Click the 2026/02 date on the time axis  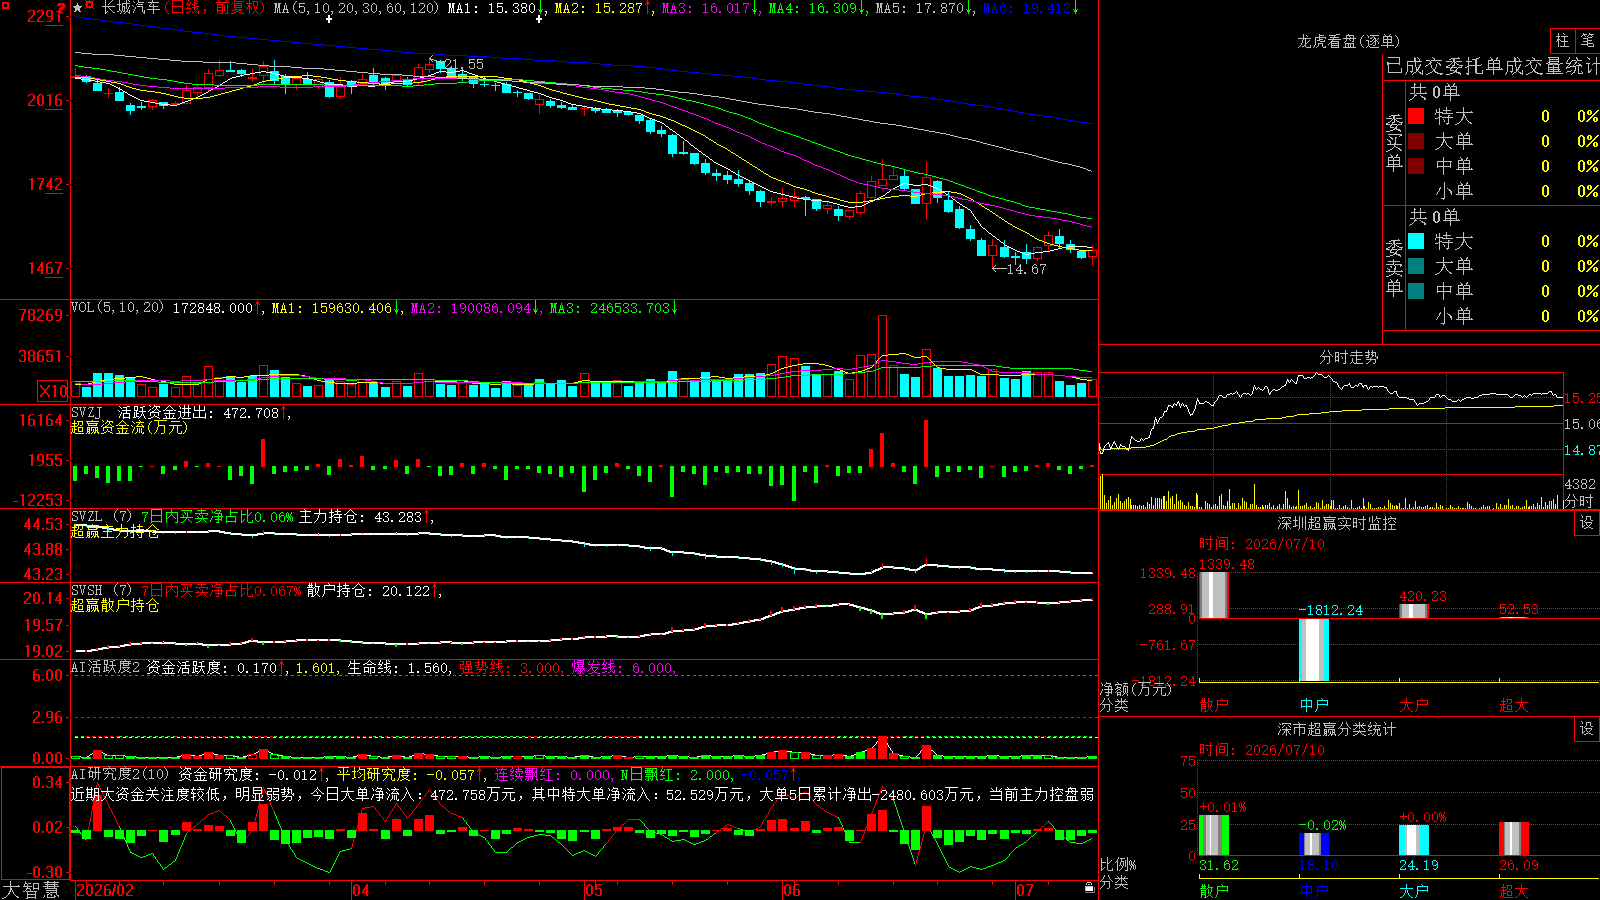pos(105,890)
